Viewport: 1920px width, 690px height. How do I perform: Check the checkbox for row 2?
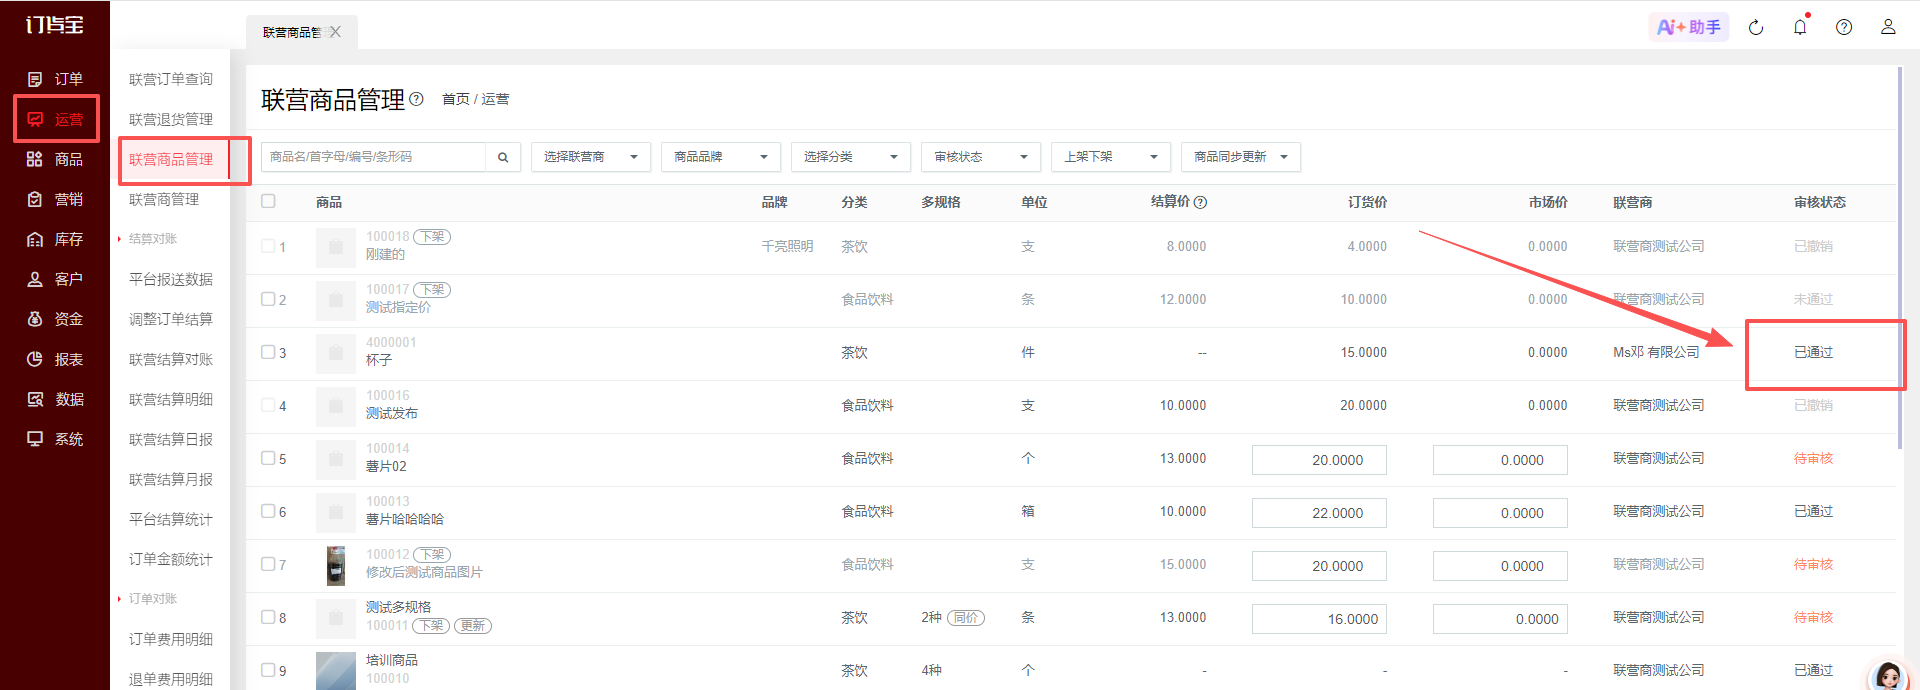tap(268, 299)
